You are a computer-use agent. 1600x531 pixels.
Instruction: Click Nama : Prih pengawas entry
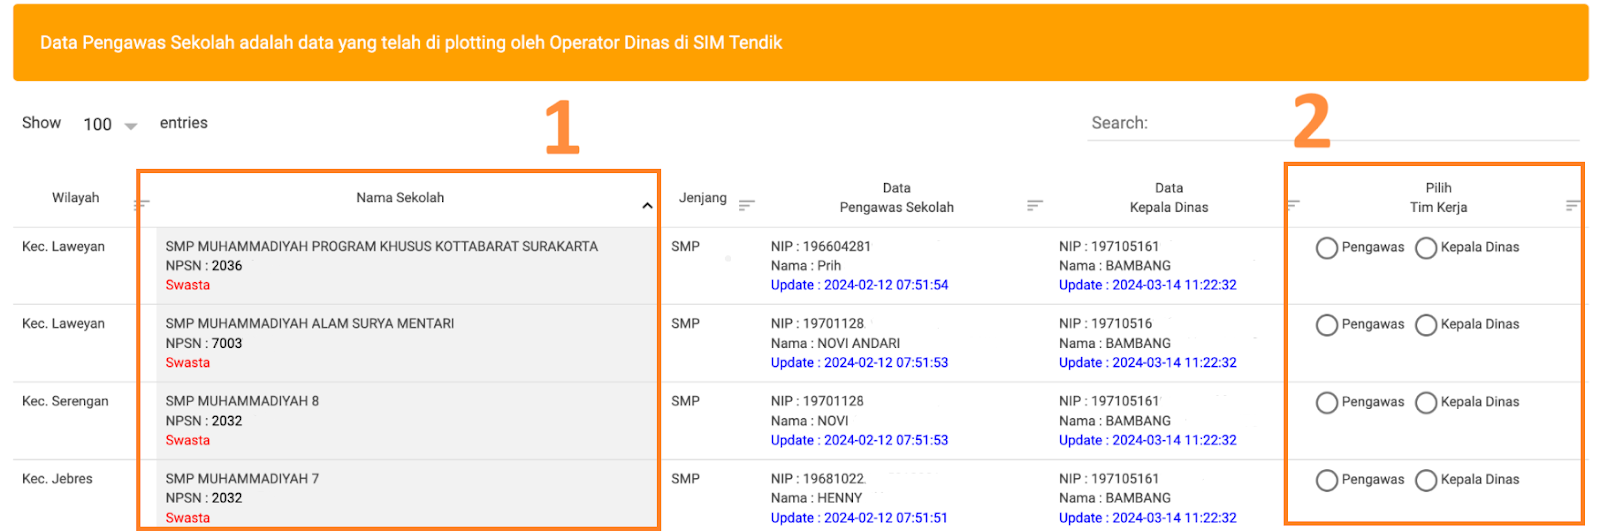point(806,266)
